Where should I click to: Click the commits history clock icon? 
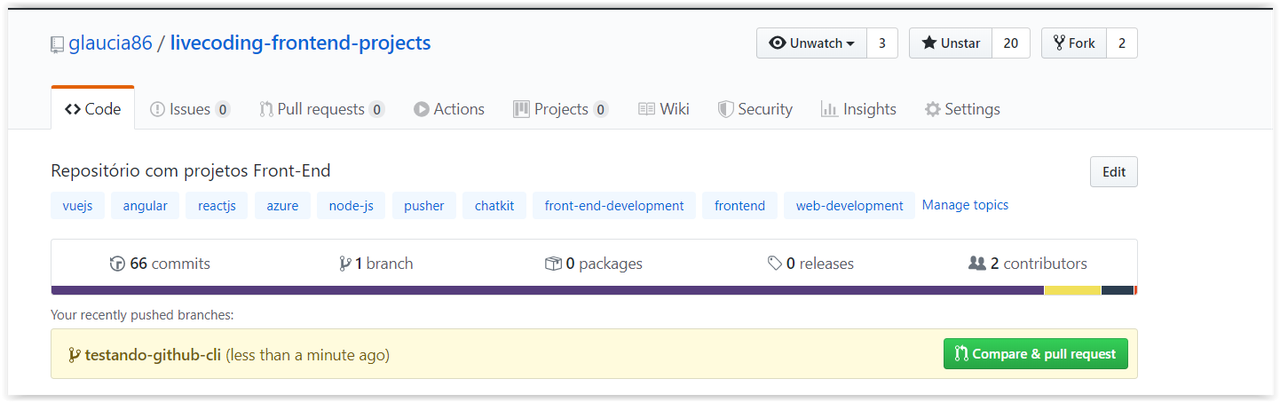[x=117, y=264]
